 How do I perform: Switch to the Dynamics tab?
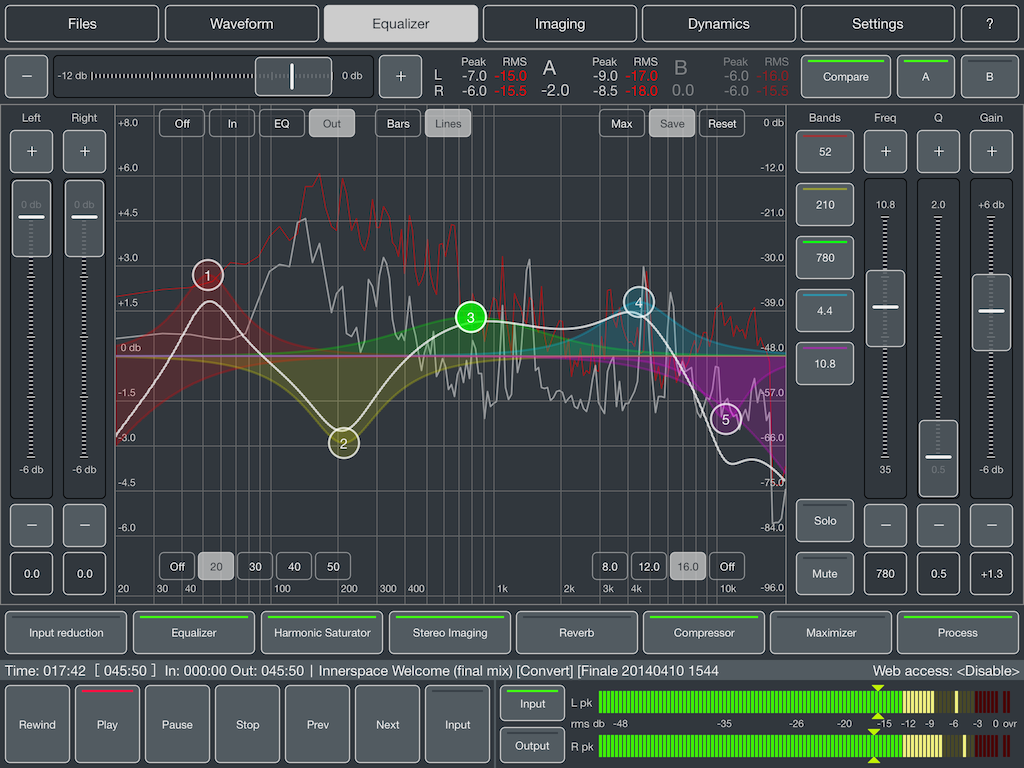[718, 23]
